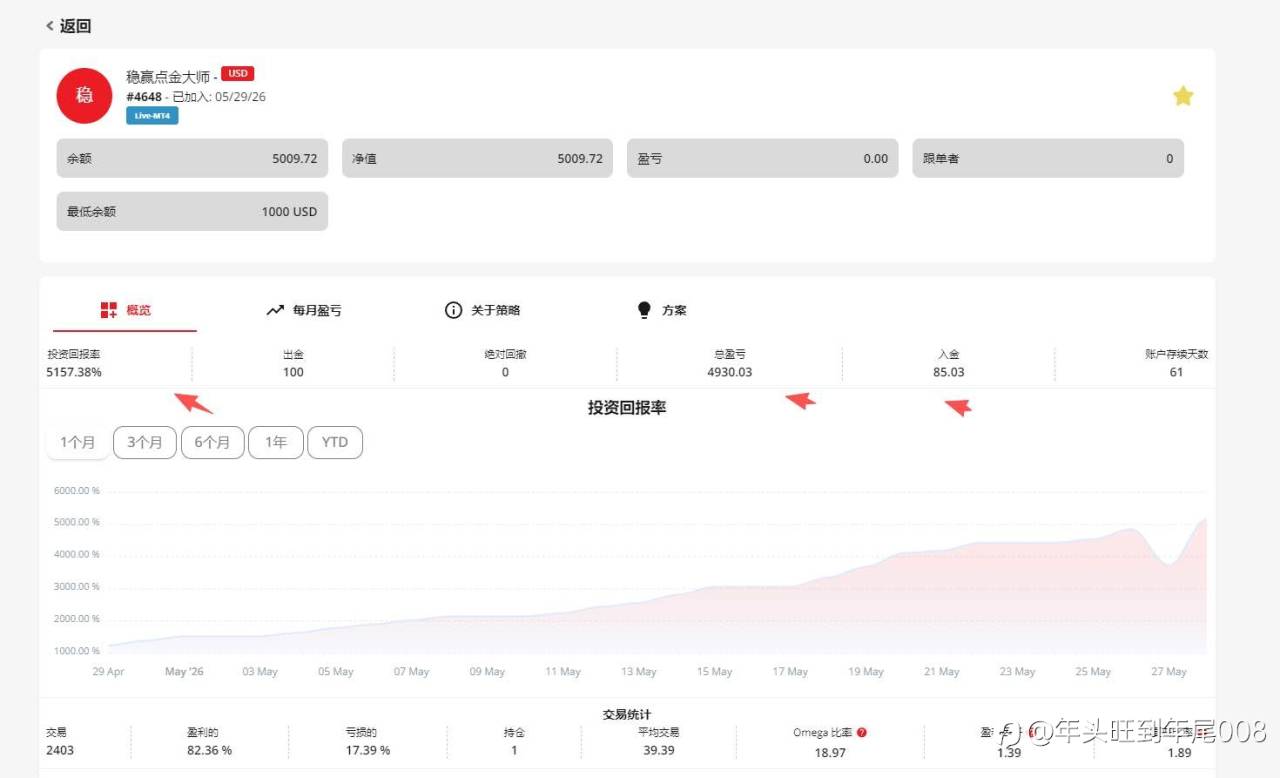Click the #4648 account ID text
Screen dimensions: 1280x778
145,97
